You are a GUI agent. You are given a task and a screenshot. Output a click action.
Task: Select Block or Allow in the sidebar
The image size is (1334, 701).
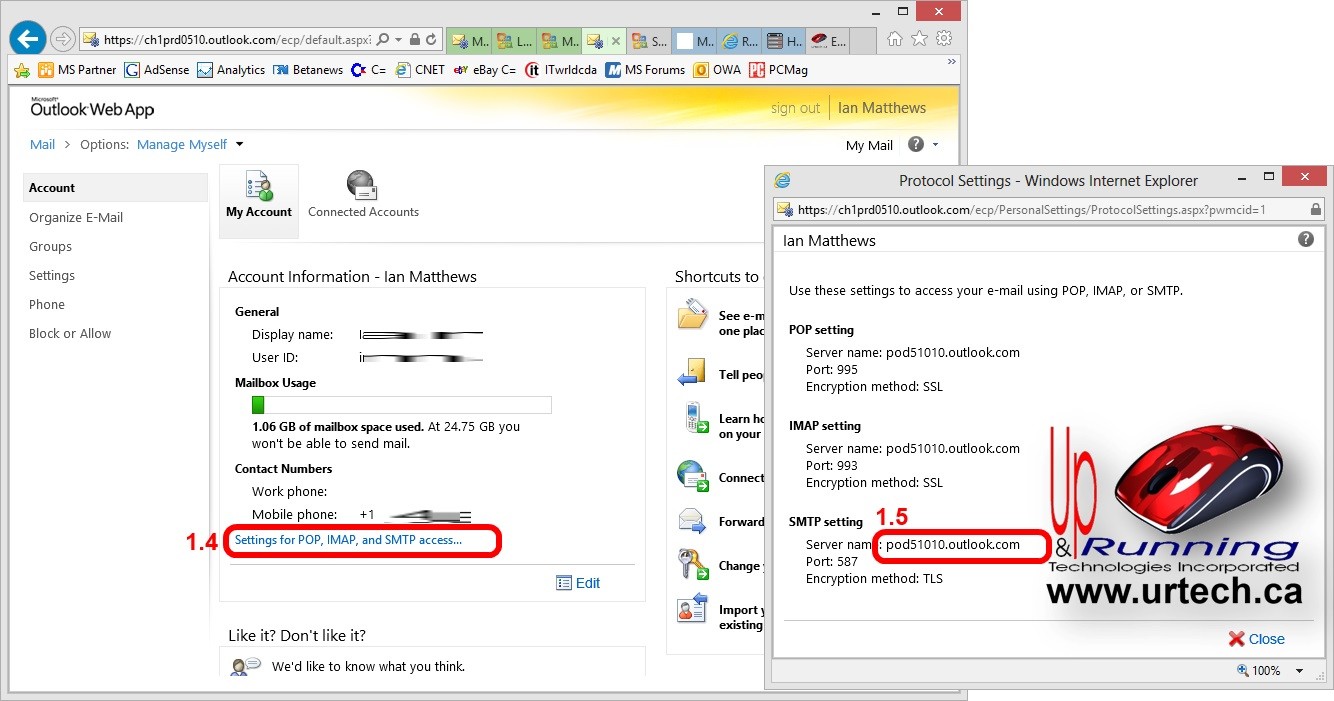point(70,333)
